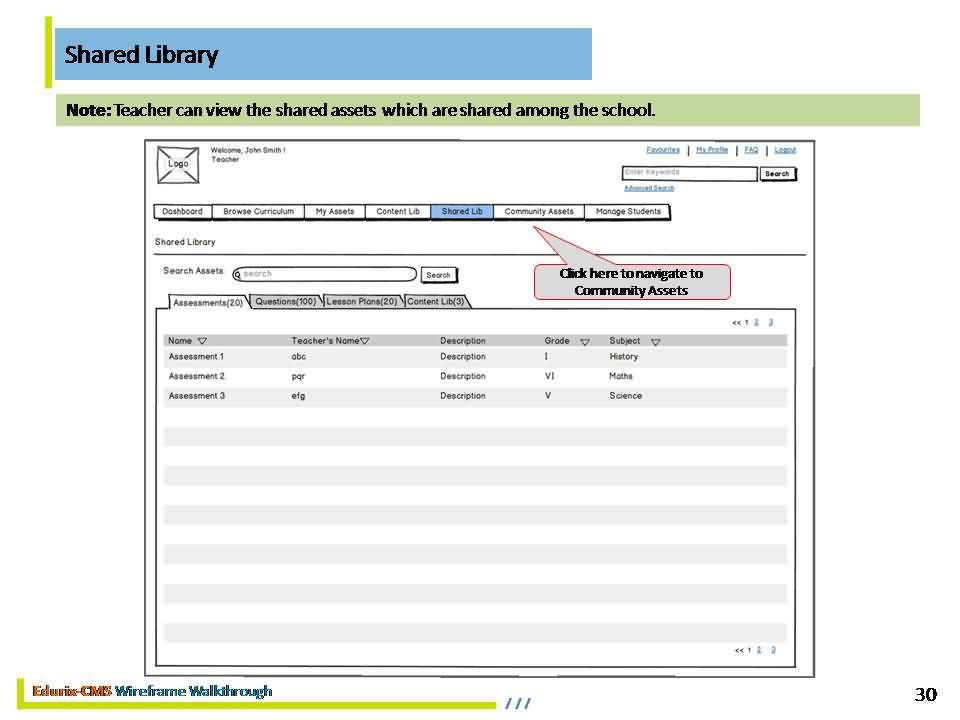The width and height of the screenshot is (960, 720).
Task: Click the magnifier icon in Search Assets field
Action: [237, 274]
